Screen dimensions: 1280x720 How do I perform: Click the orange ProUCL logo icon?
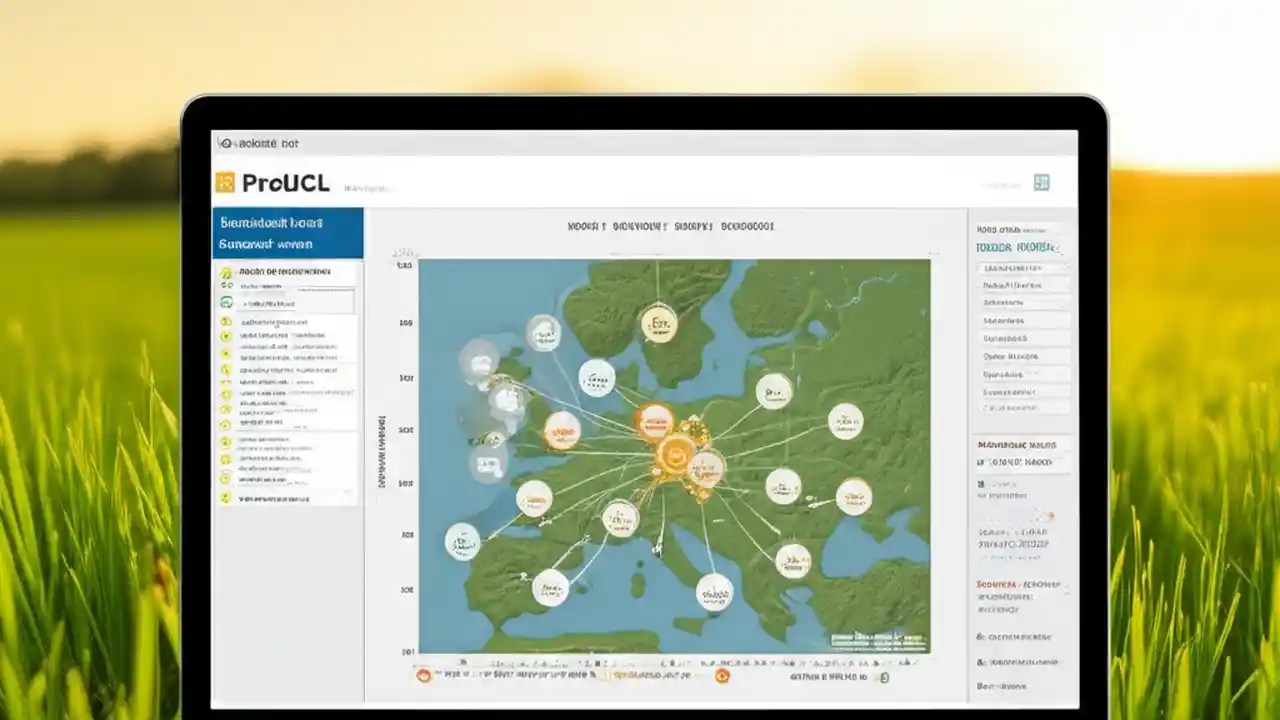click(227, 181)
